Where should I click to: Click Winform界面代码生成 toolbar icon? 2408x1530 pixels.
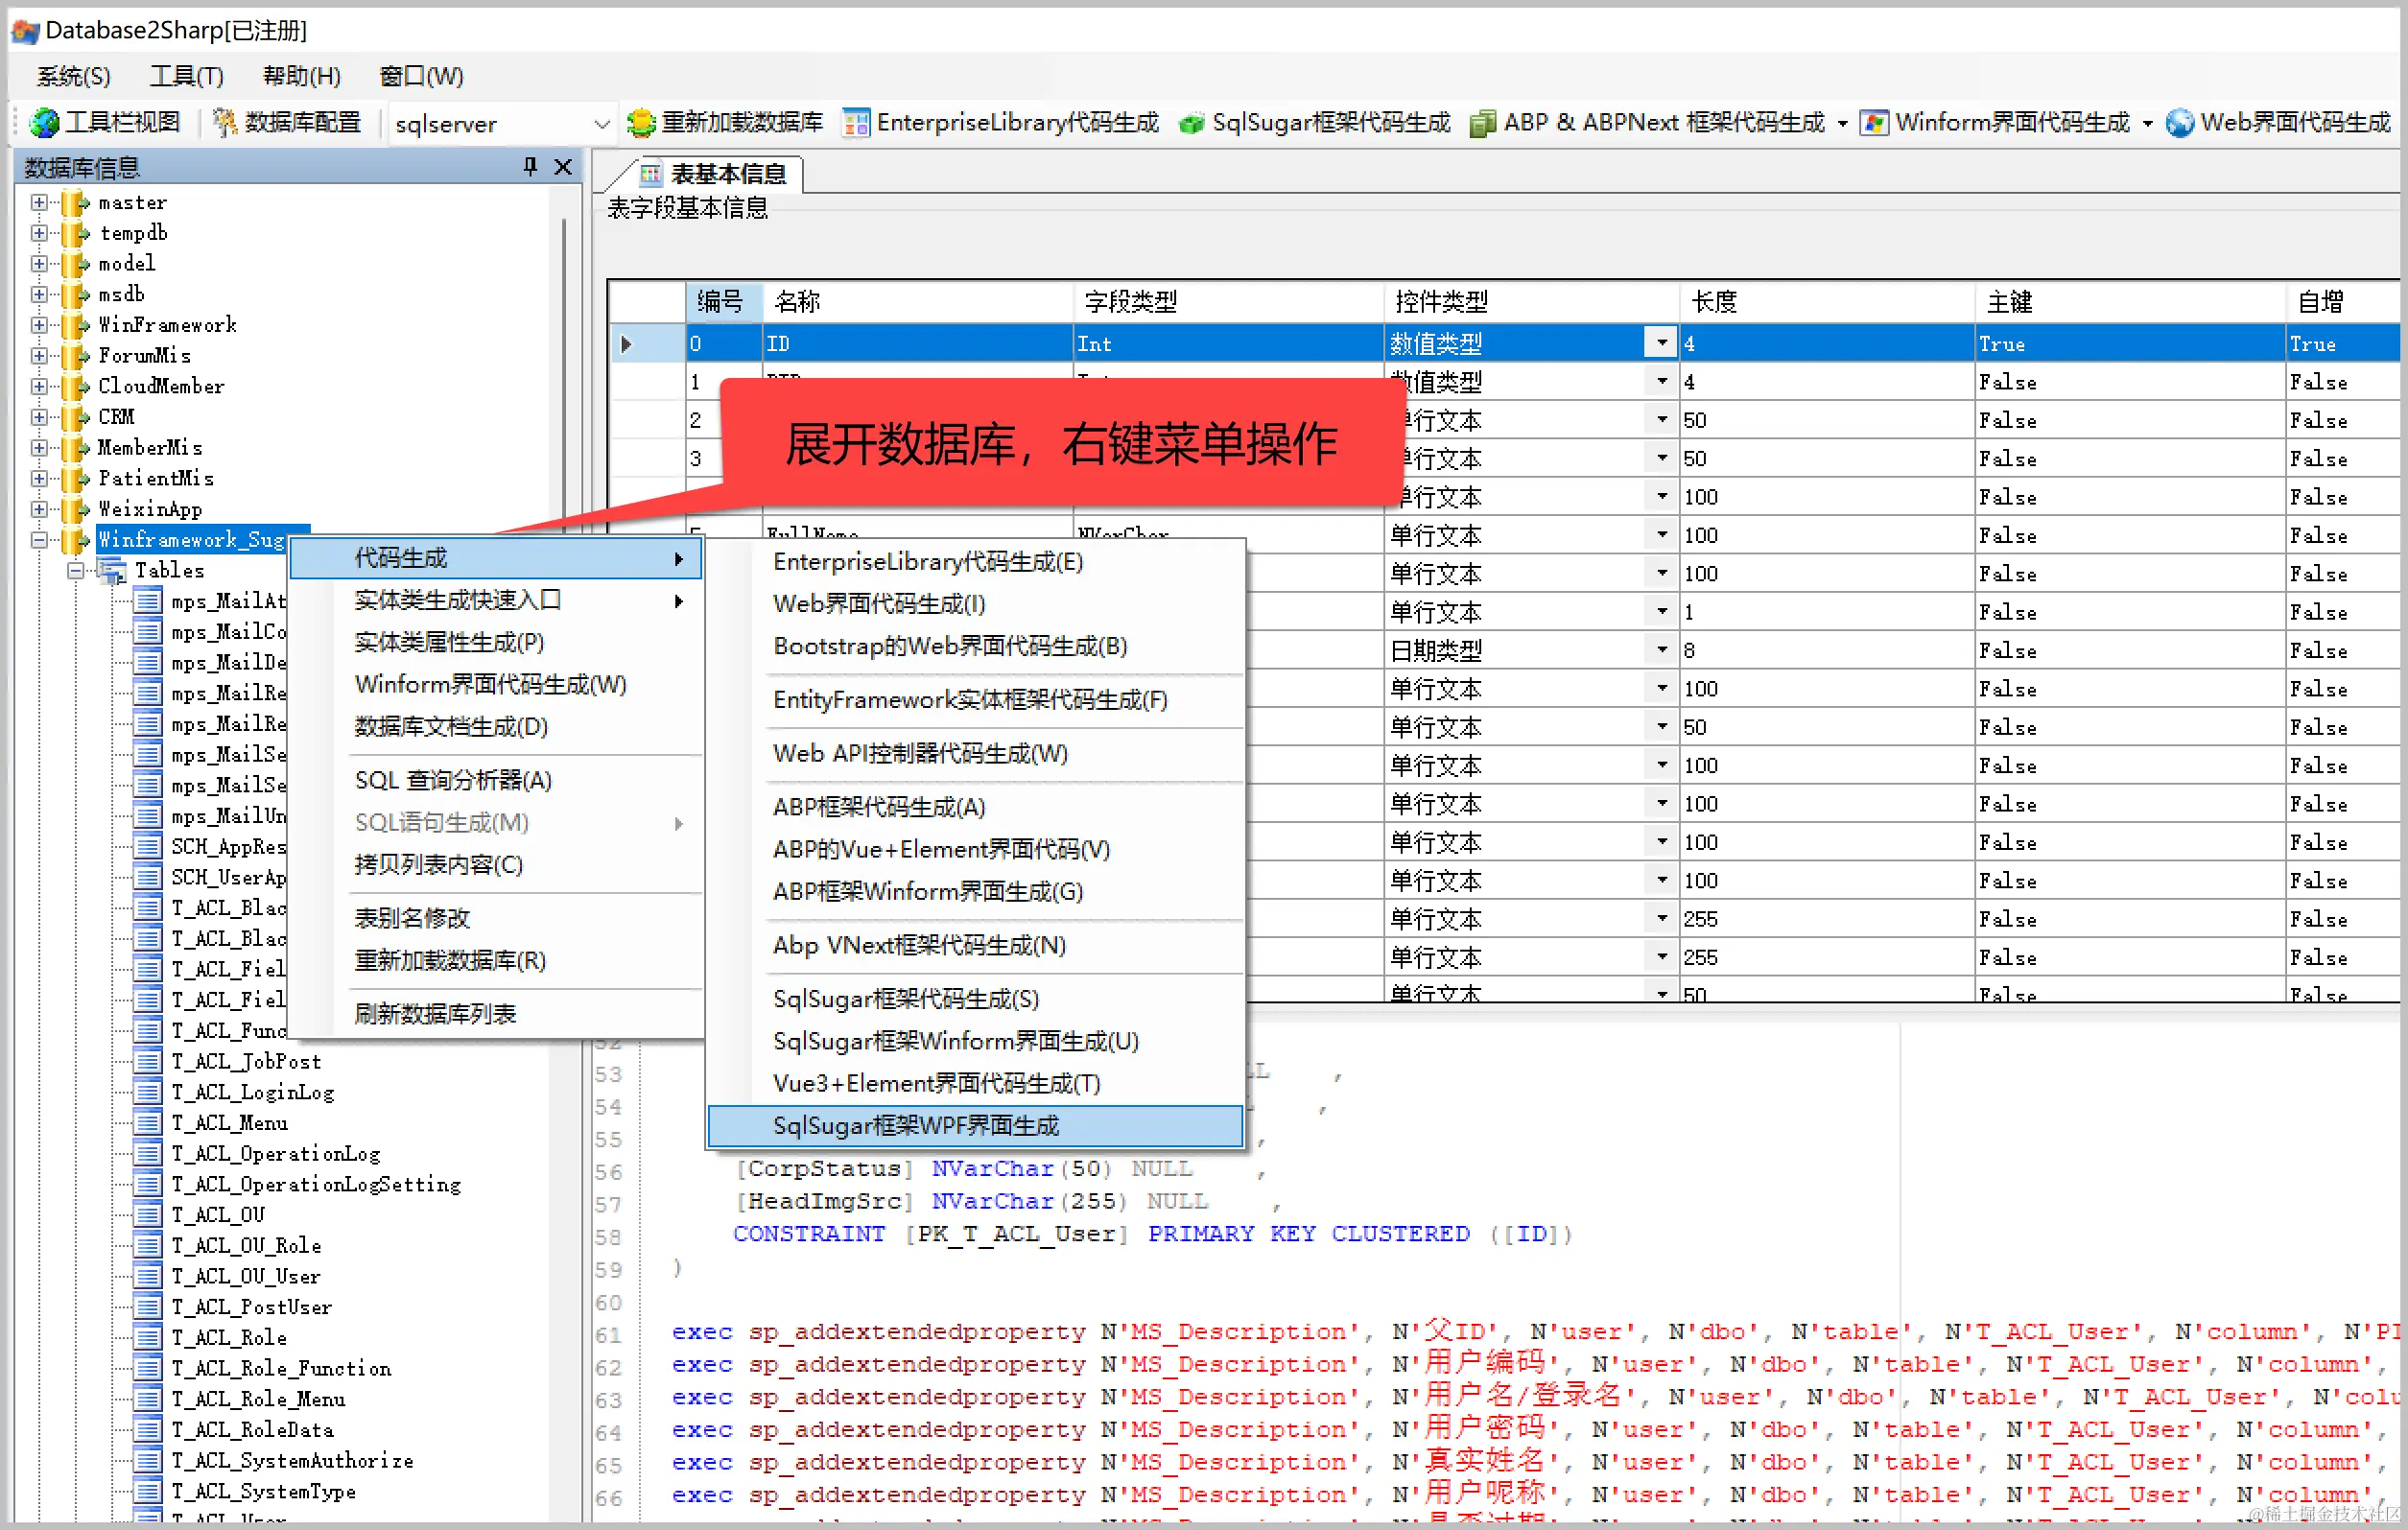[1874, 123]
